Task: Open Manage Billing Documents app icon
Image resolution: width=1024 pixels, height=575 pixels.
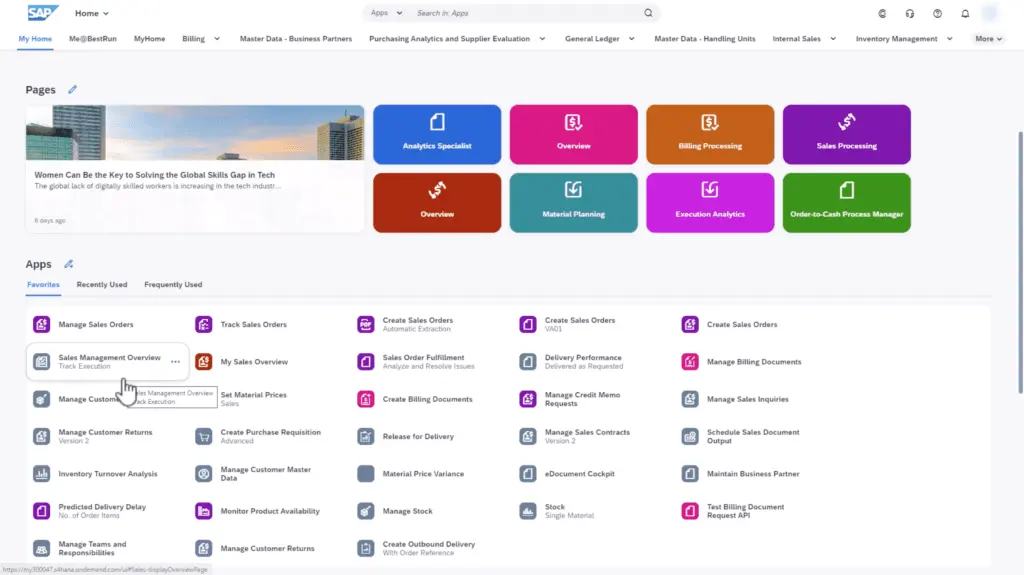Action: (690, 361)
